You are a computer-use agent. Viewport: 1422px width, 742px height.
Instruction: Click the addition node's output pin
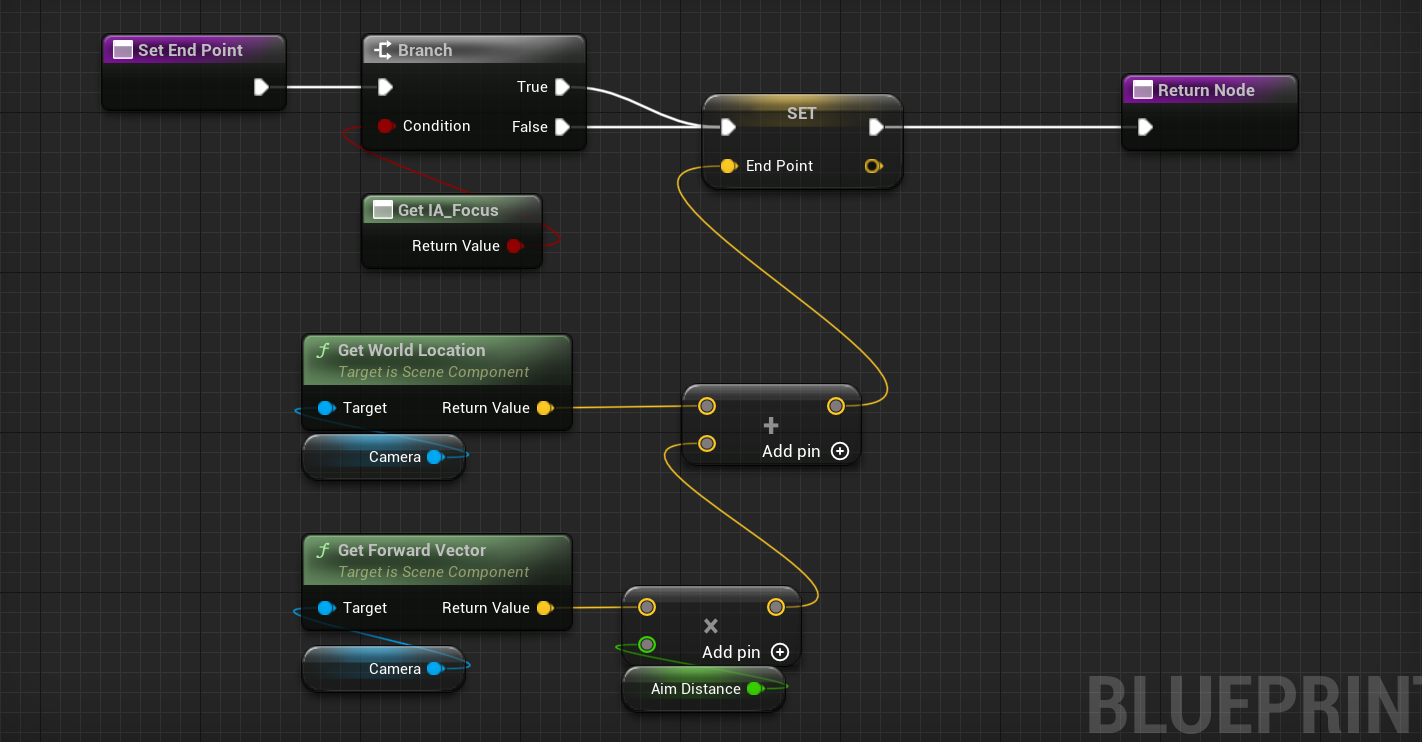pyautogui.click(x=836, y=406)
